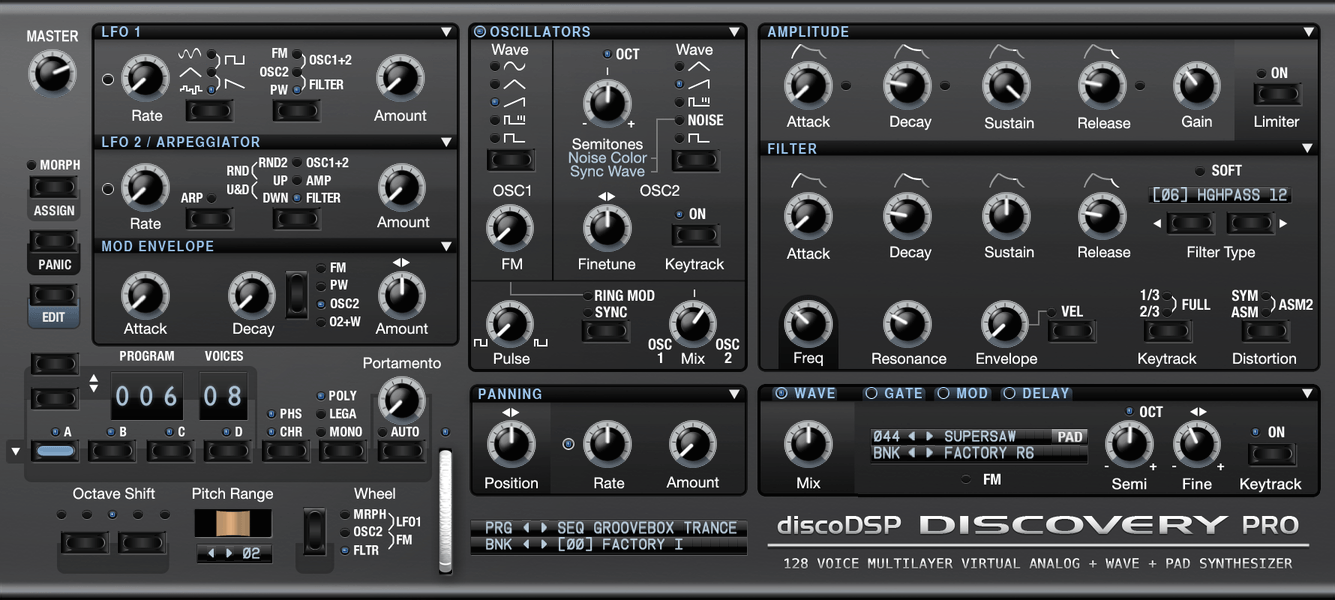Toggle the filter VEL switch
Screen dimensions: 1335x600
1072,332
